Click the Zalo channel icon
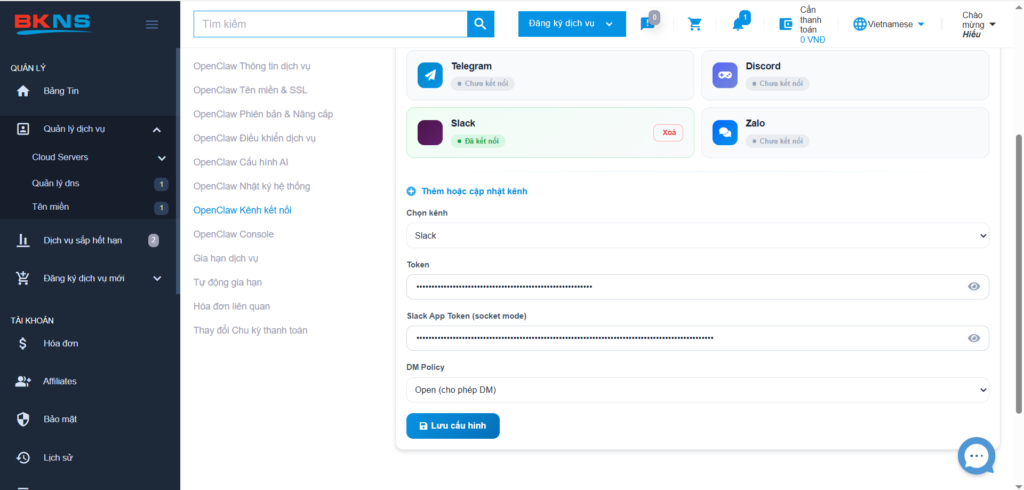The image size is (1024, 490). tap(725, 133)
